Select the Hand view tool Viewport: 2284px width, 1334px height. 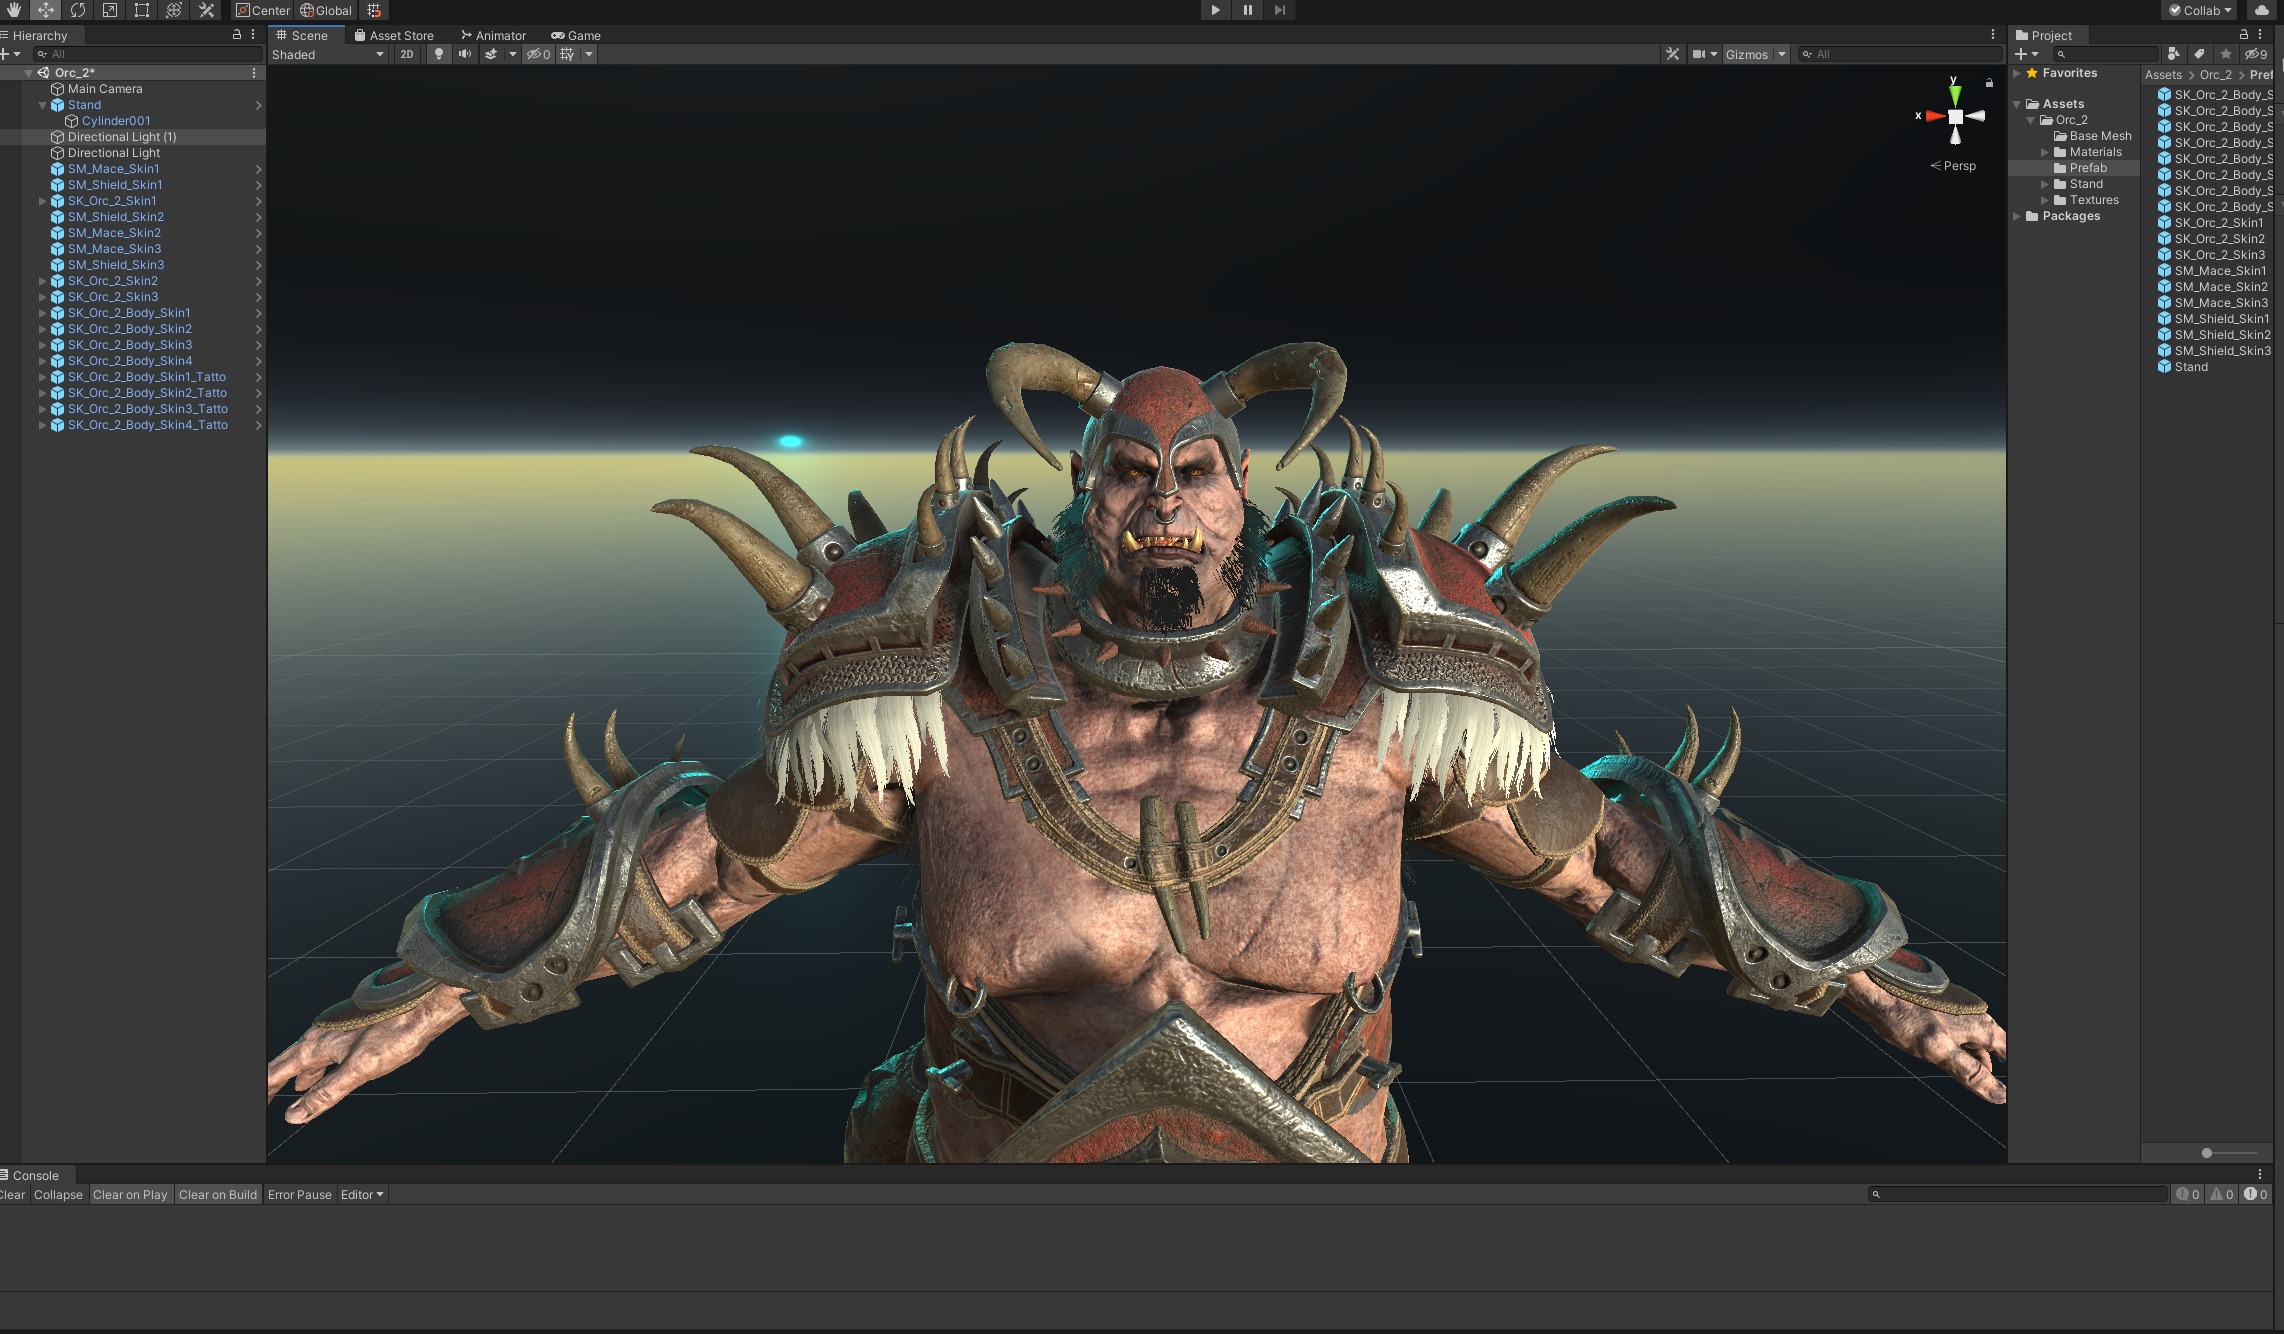point(13,10)
